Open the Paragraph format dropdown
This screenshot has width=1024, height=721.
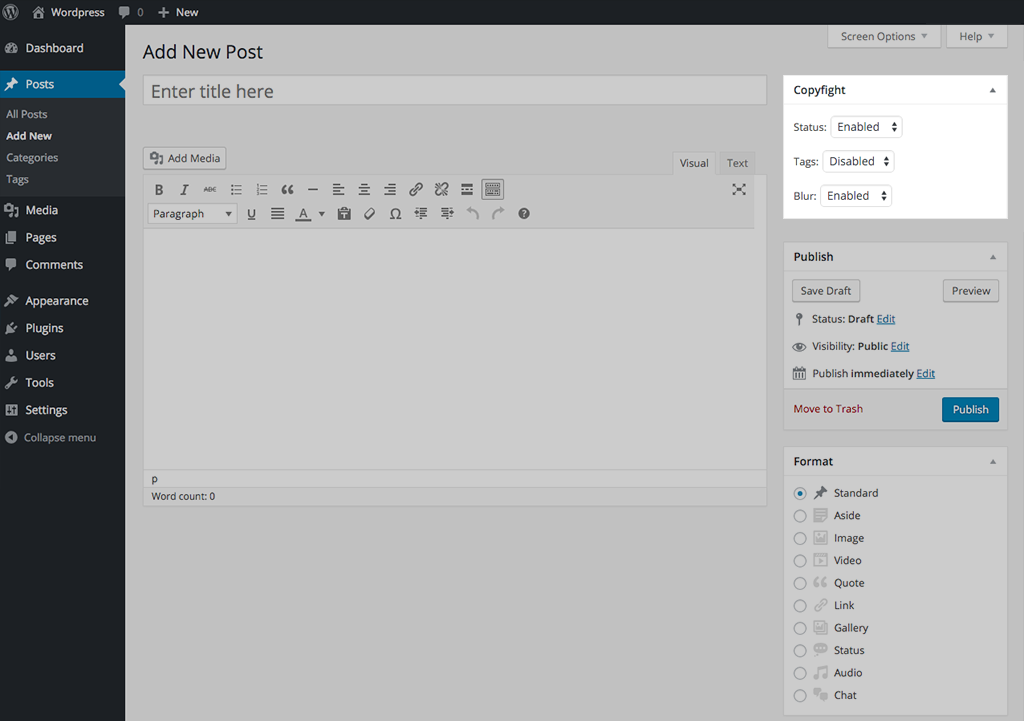(x=192, y=214)
